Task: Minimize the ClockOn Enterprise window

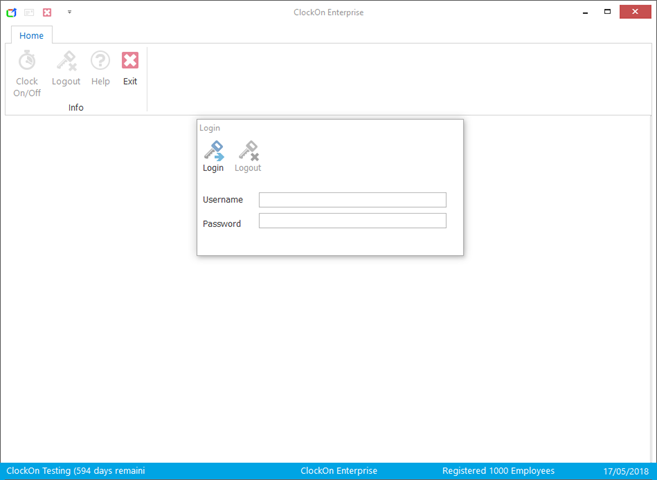Action: pos(585,12)
